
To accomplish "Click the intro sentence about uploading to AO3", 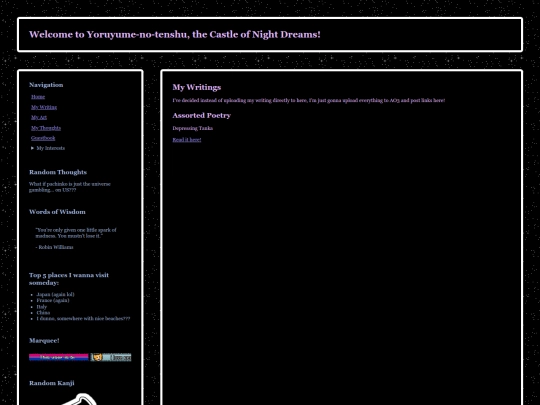I will pyautogui.click(x=309, y=101).
